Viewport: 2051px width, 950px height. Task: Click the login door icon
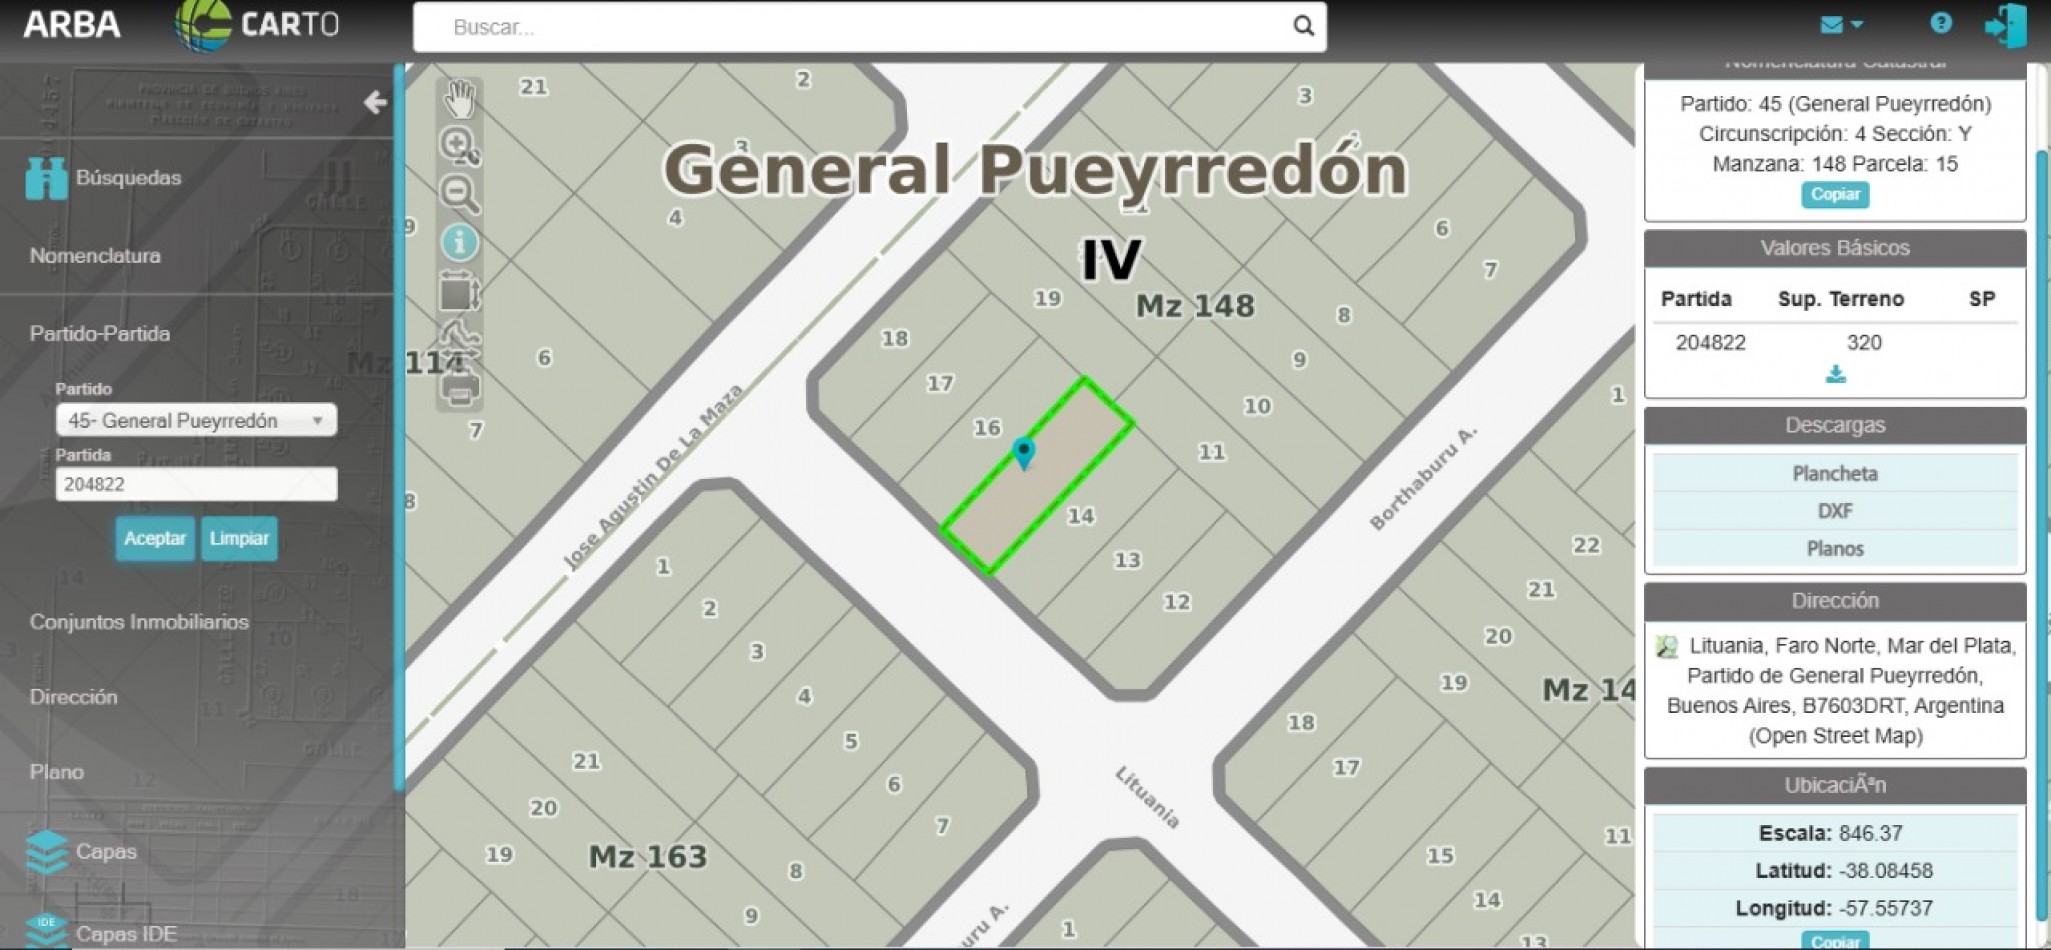[x=2005, y=25]
